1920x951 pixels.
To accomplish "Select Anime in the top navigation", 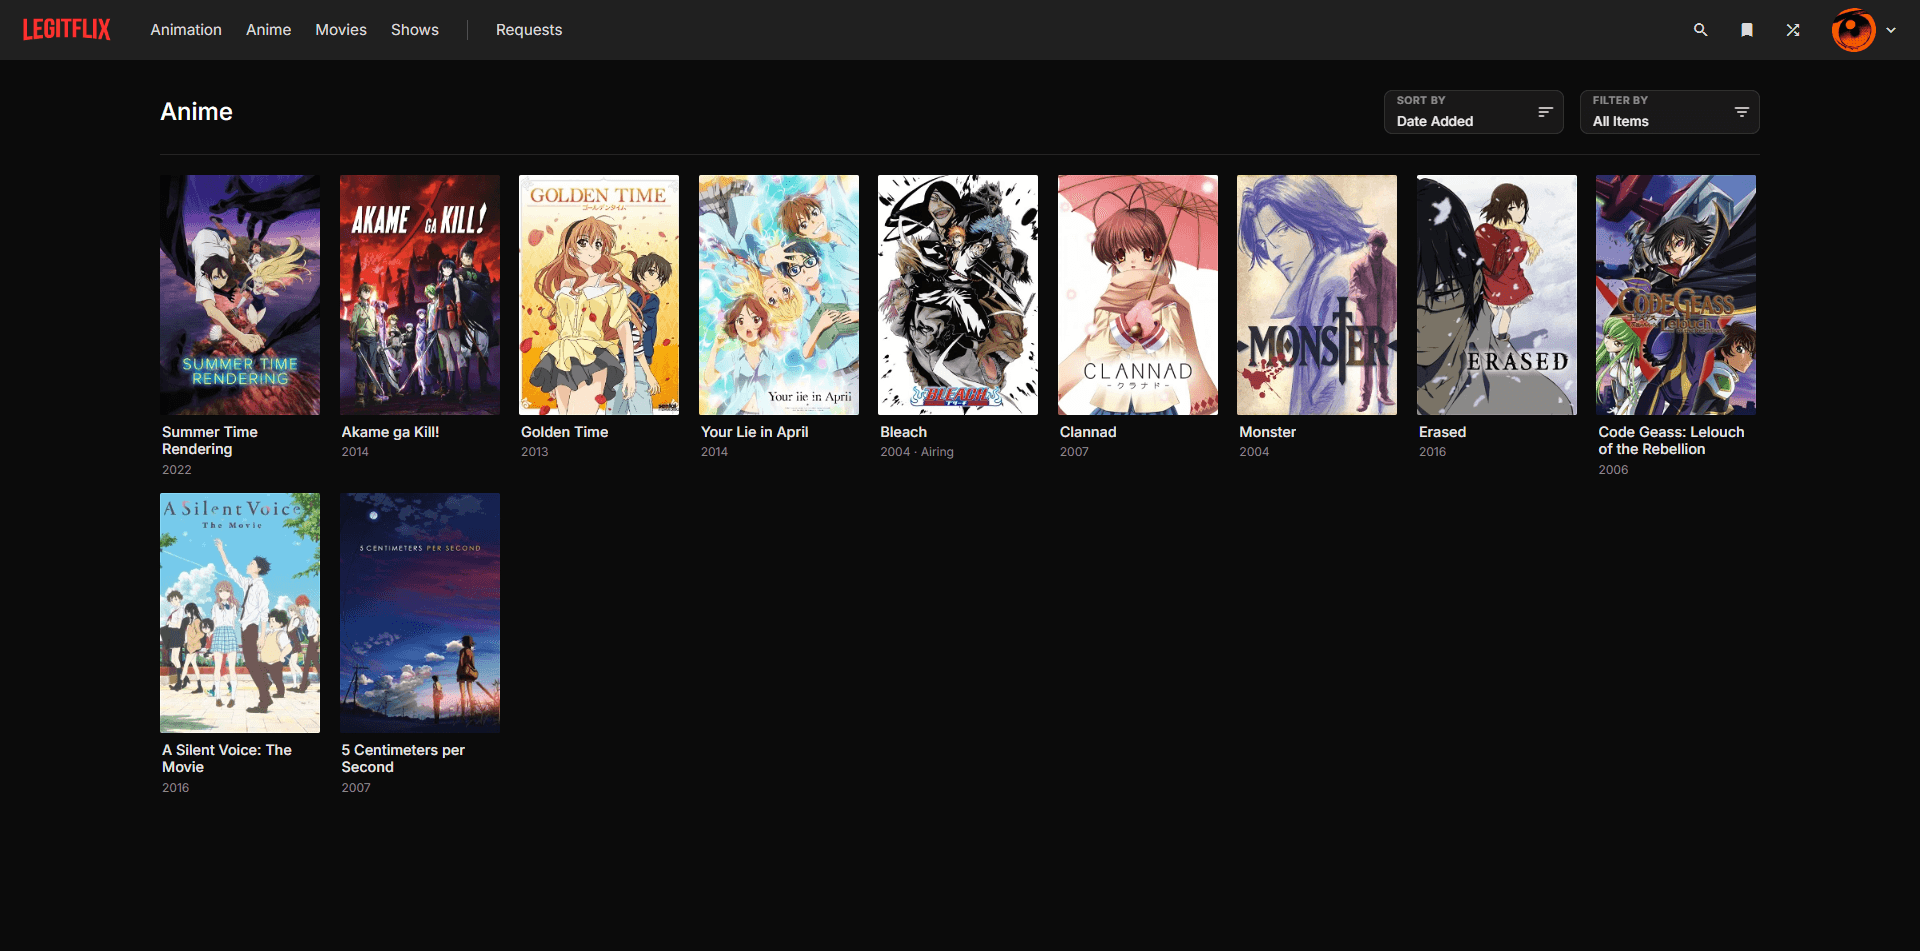I will (x=268, y=30).
